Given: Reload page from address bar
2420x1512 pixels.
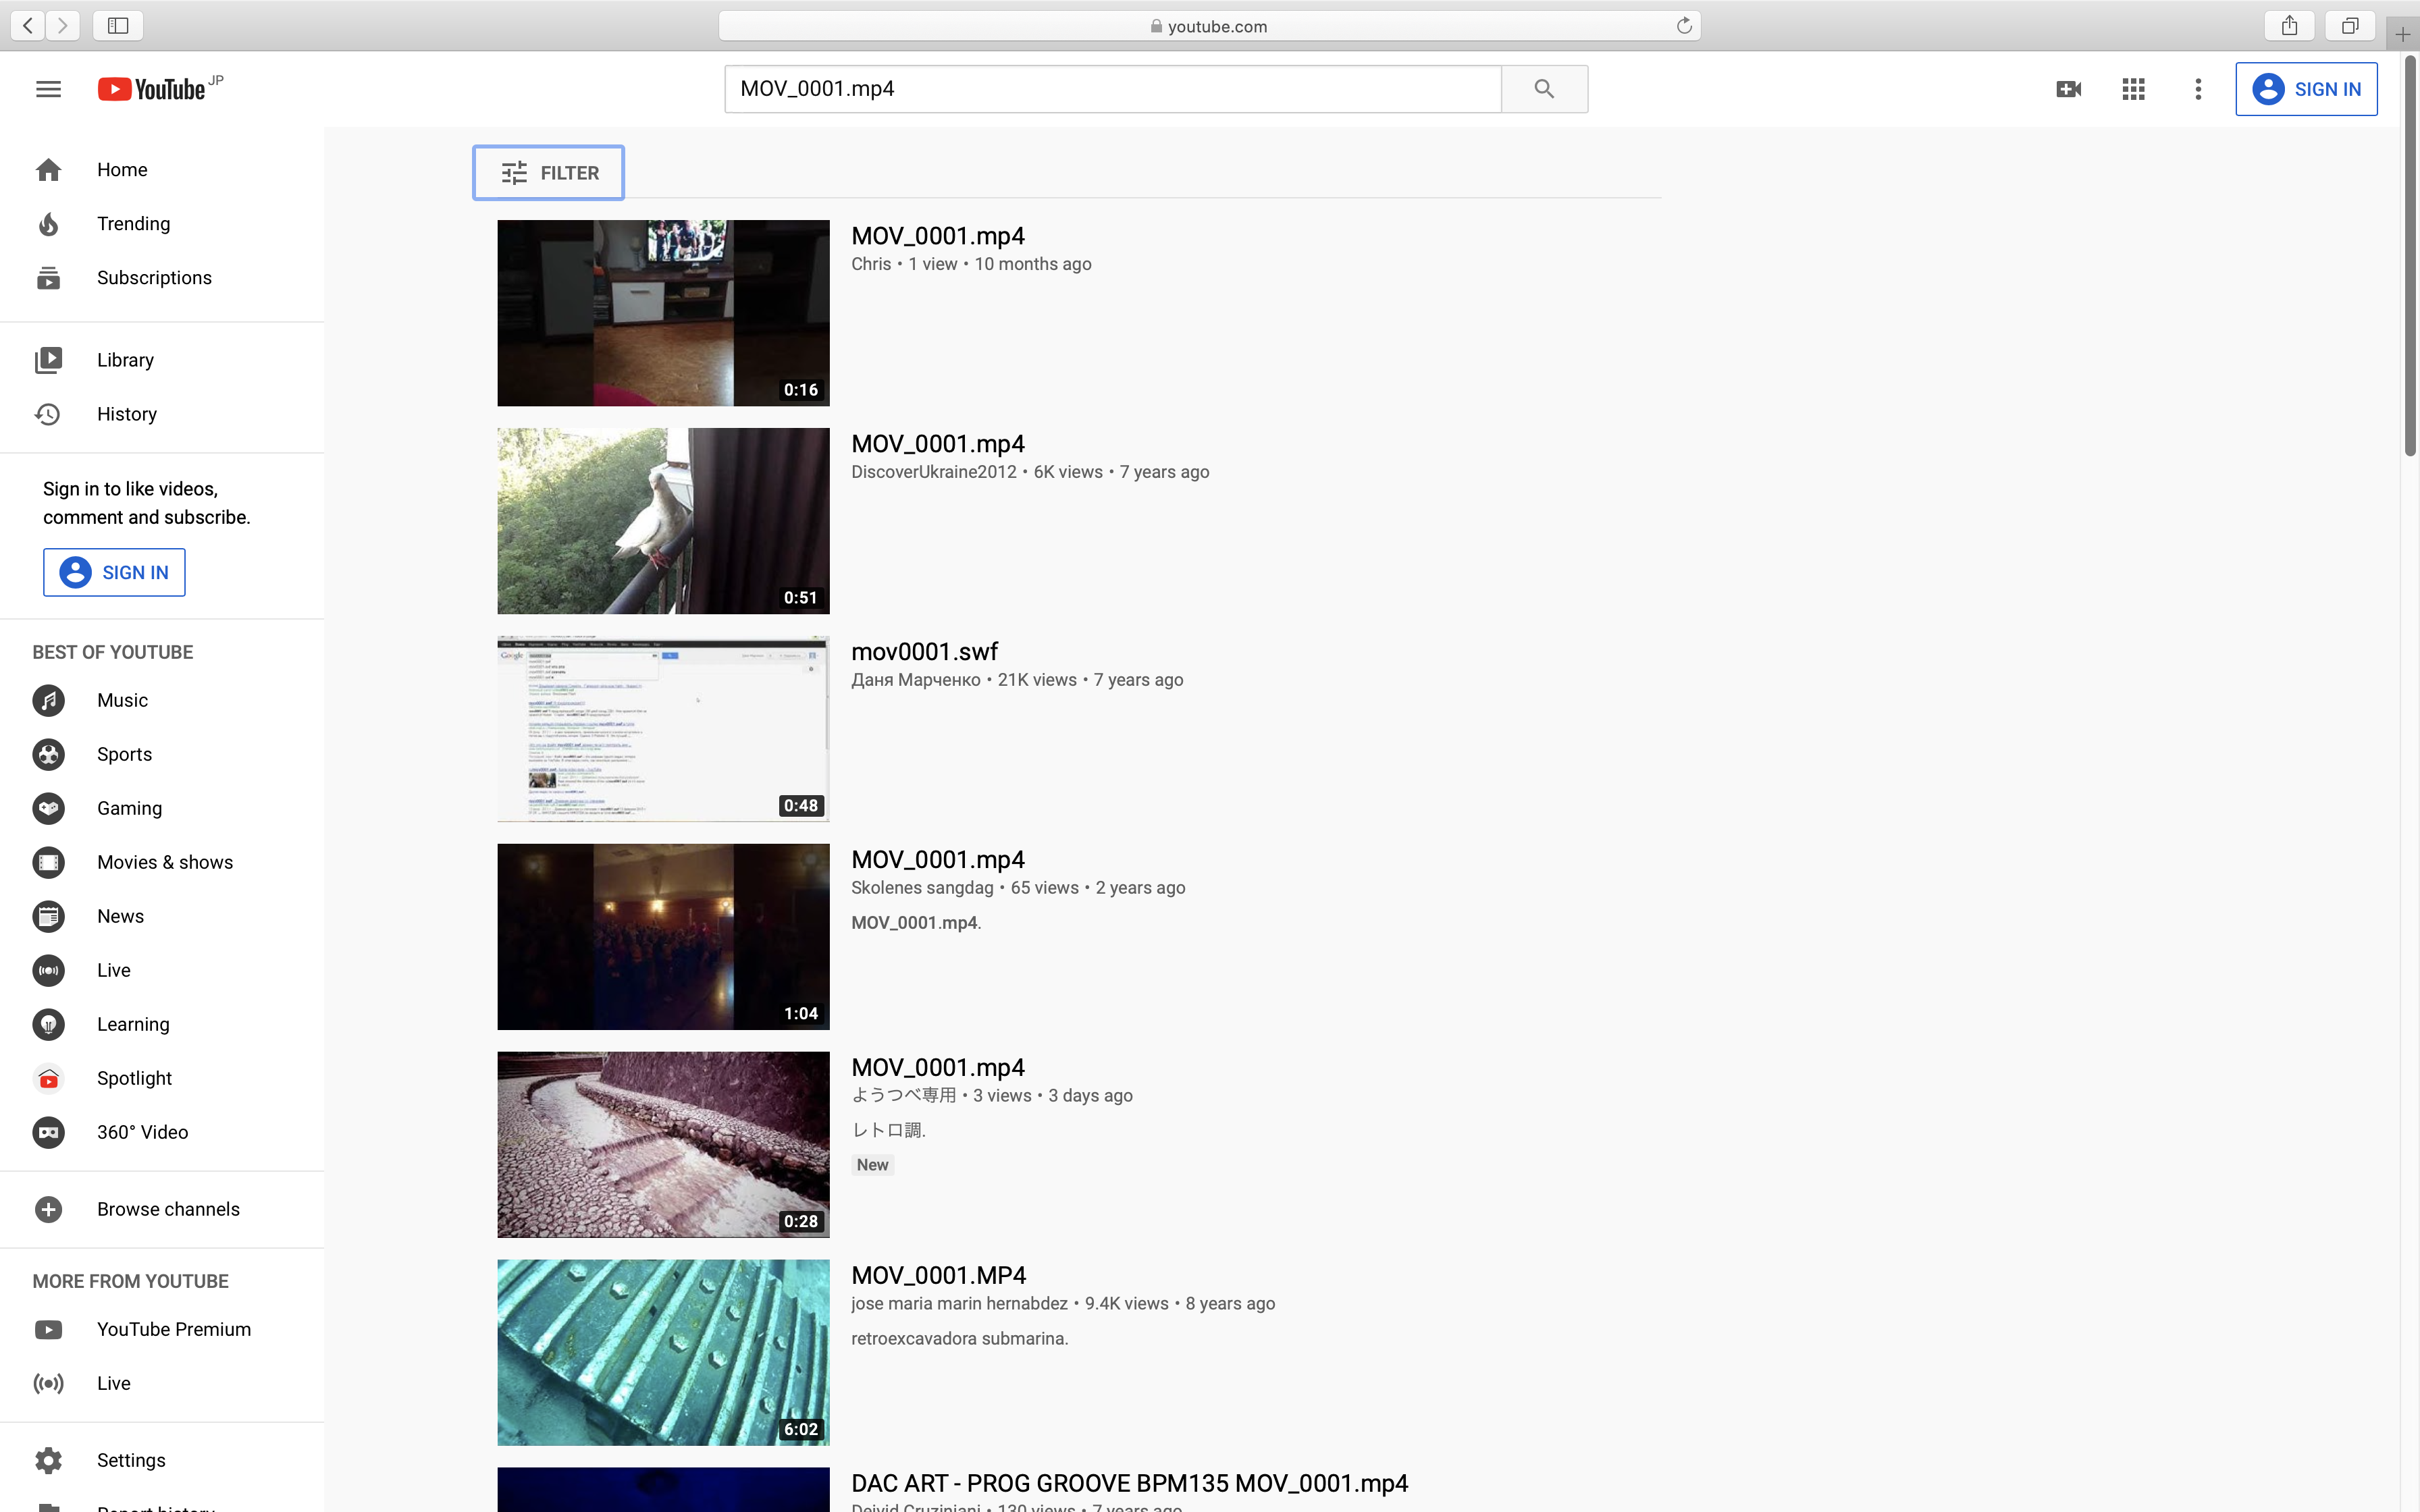Looking at the screenshot, I should click(1684, 26).
